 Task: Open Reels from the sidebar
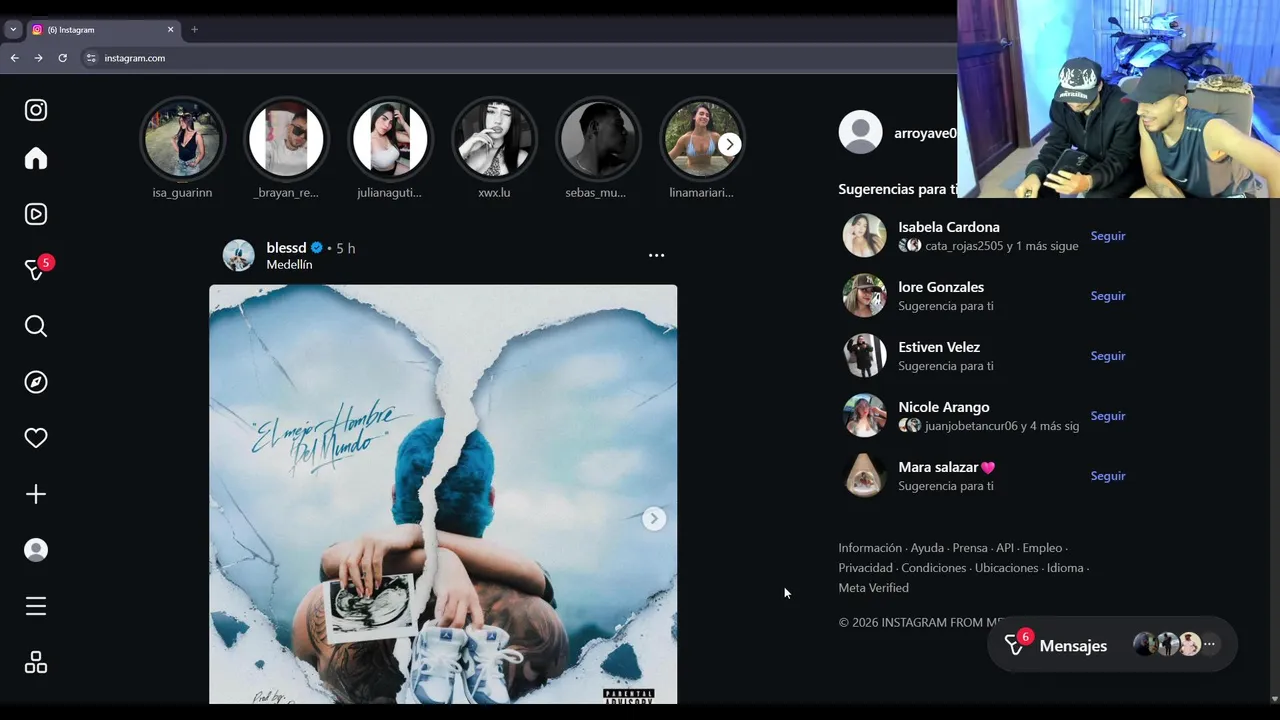(x=36, y=214)
